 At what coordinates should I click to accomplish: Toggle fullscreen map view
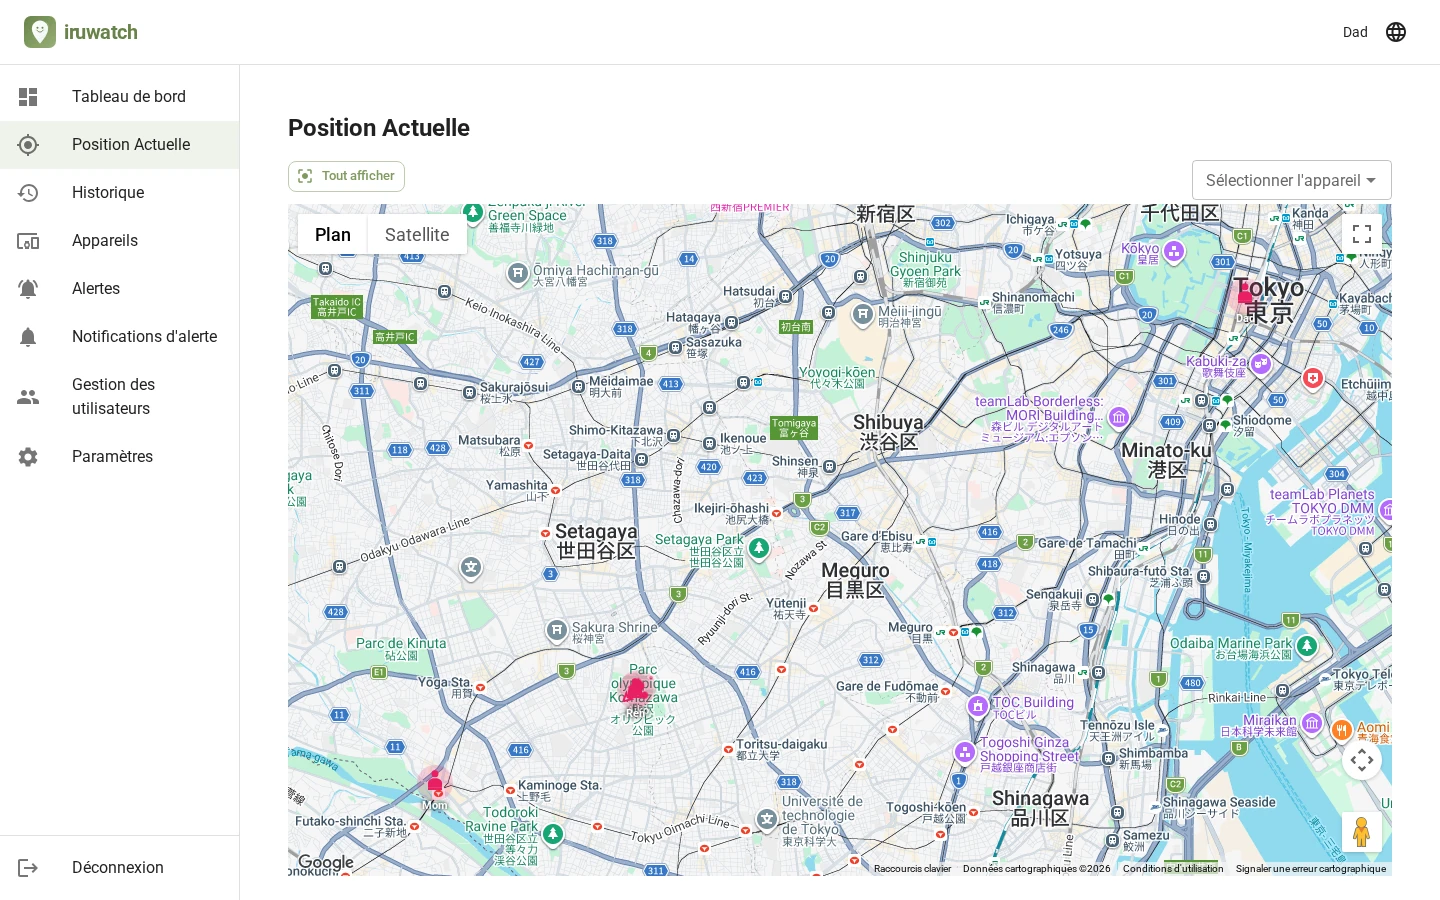point(1362,234)
